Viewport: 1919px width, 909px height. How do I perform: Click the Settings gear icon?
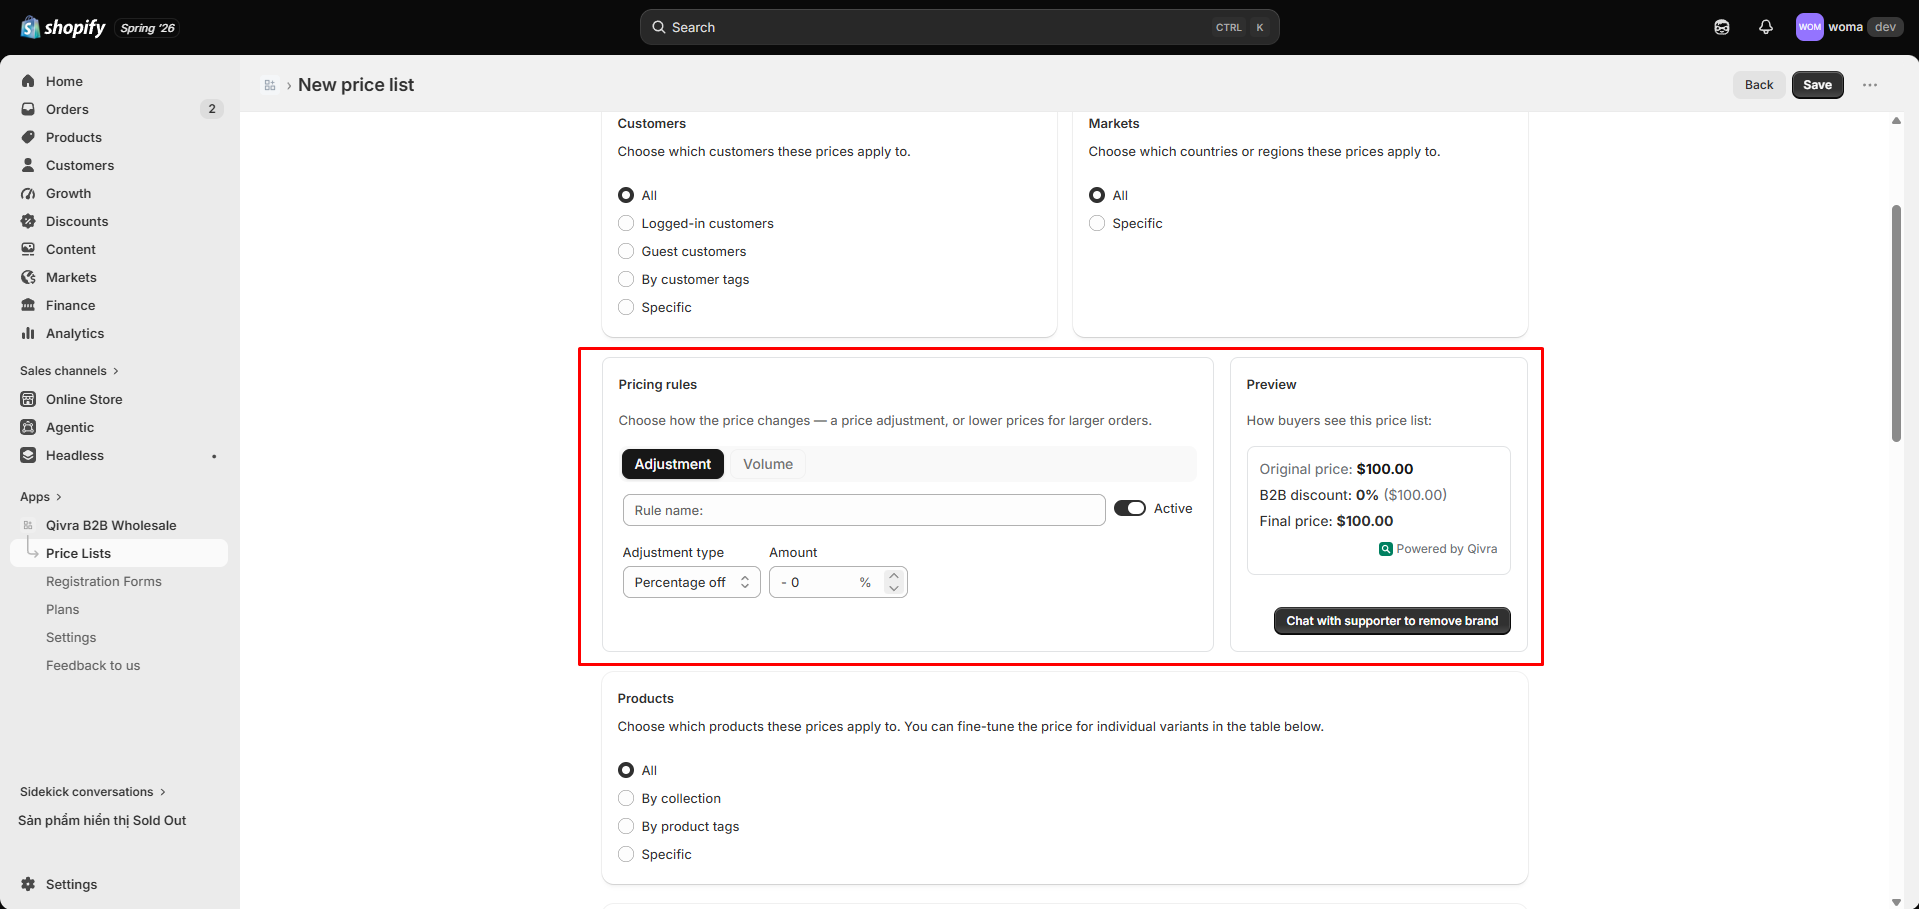pyautogui.click(x=28, y=884)
